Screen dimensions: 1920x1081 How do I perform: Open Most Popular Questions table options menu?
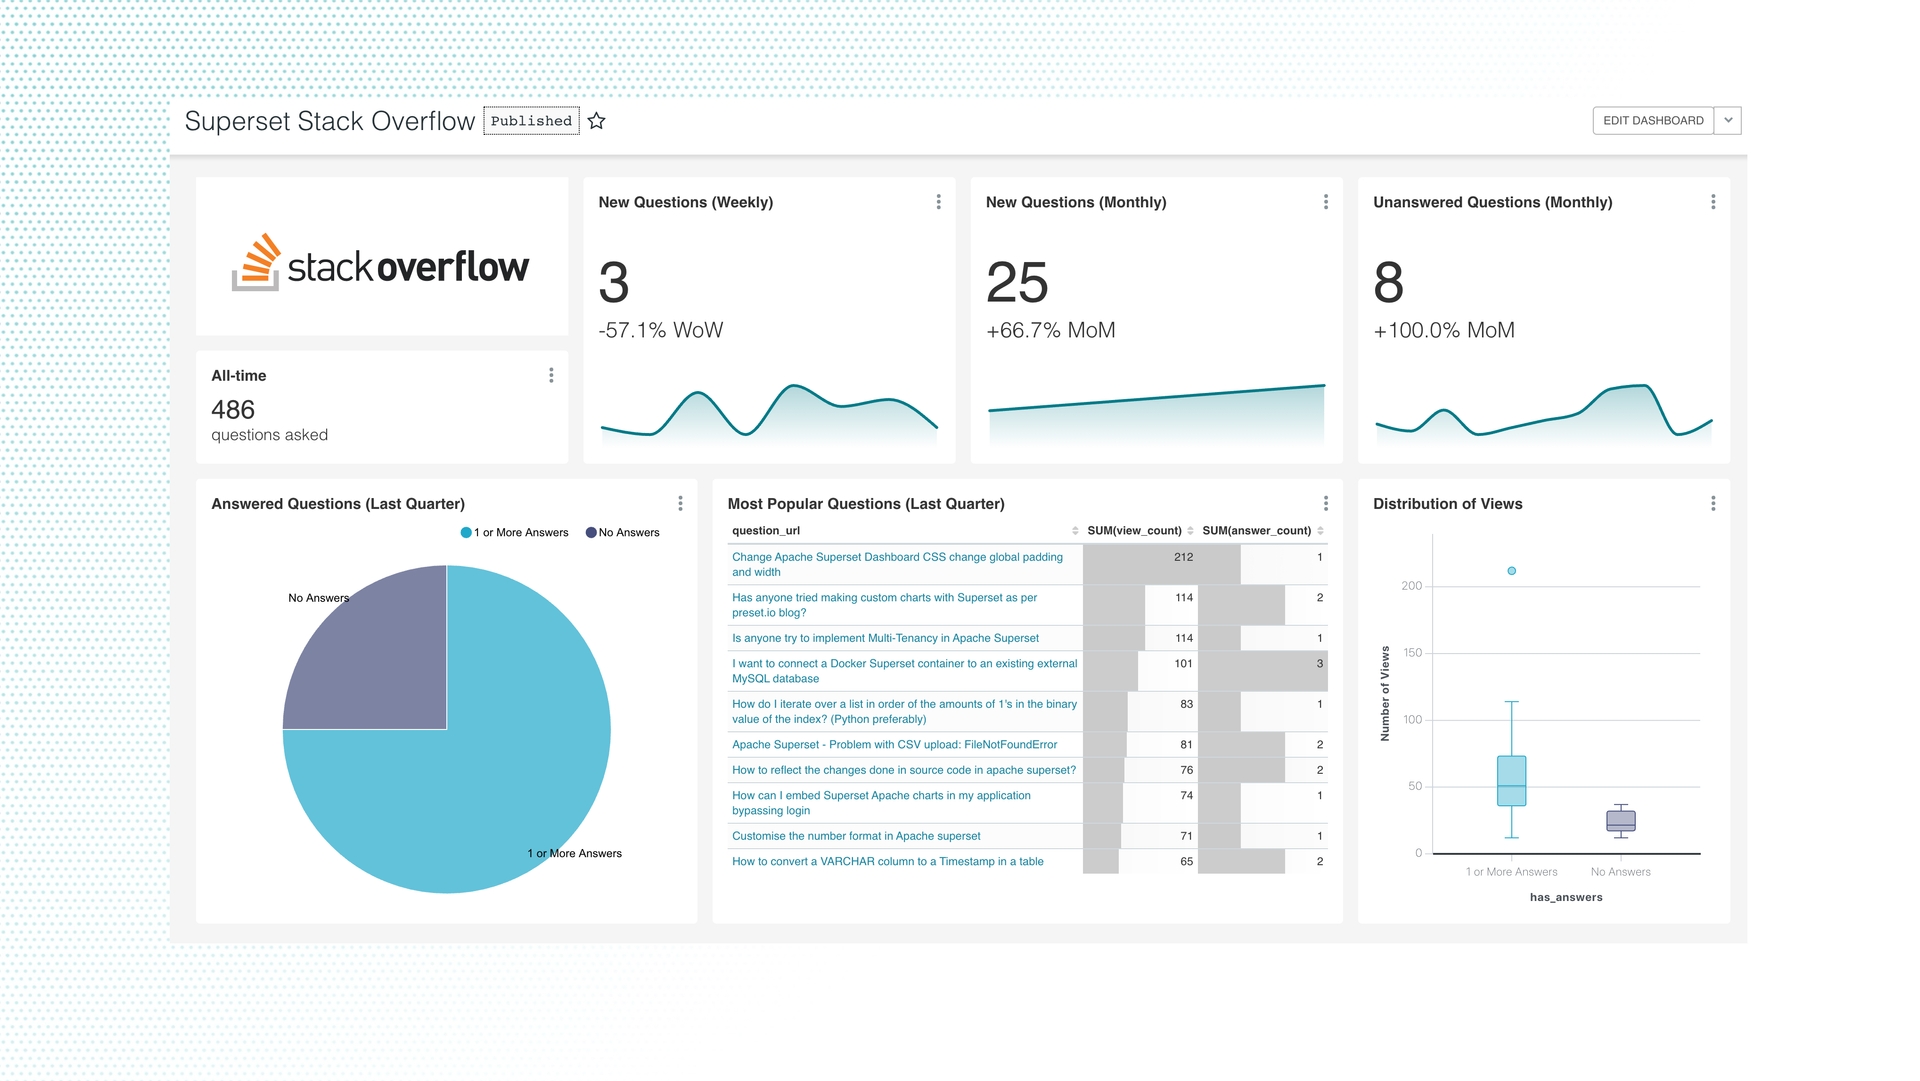[1326, 503]
